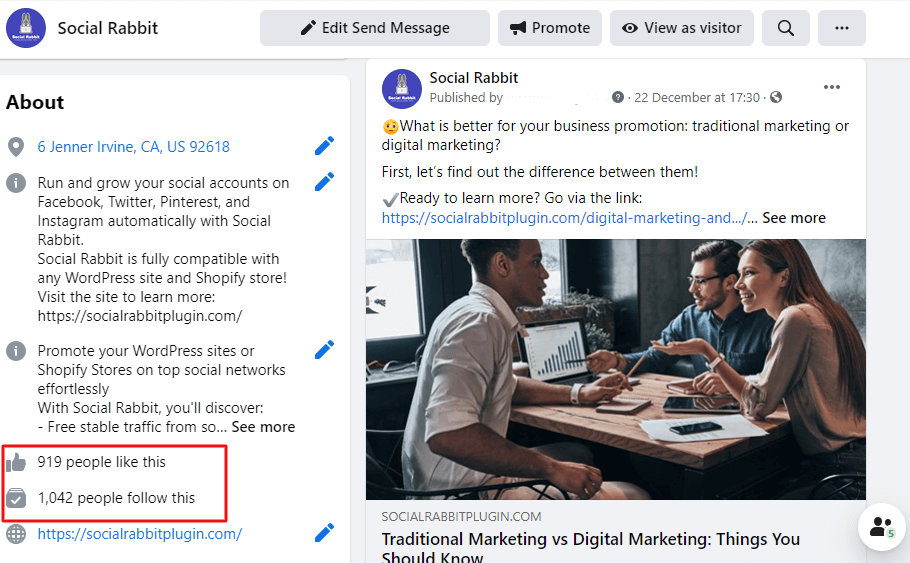The width and height of the screenshot is (910, 563).
Task: Open the Traditional Marketing vs Digital Marketing headline
Action: pyautogui.click(x=590, y=548)
